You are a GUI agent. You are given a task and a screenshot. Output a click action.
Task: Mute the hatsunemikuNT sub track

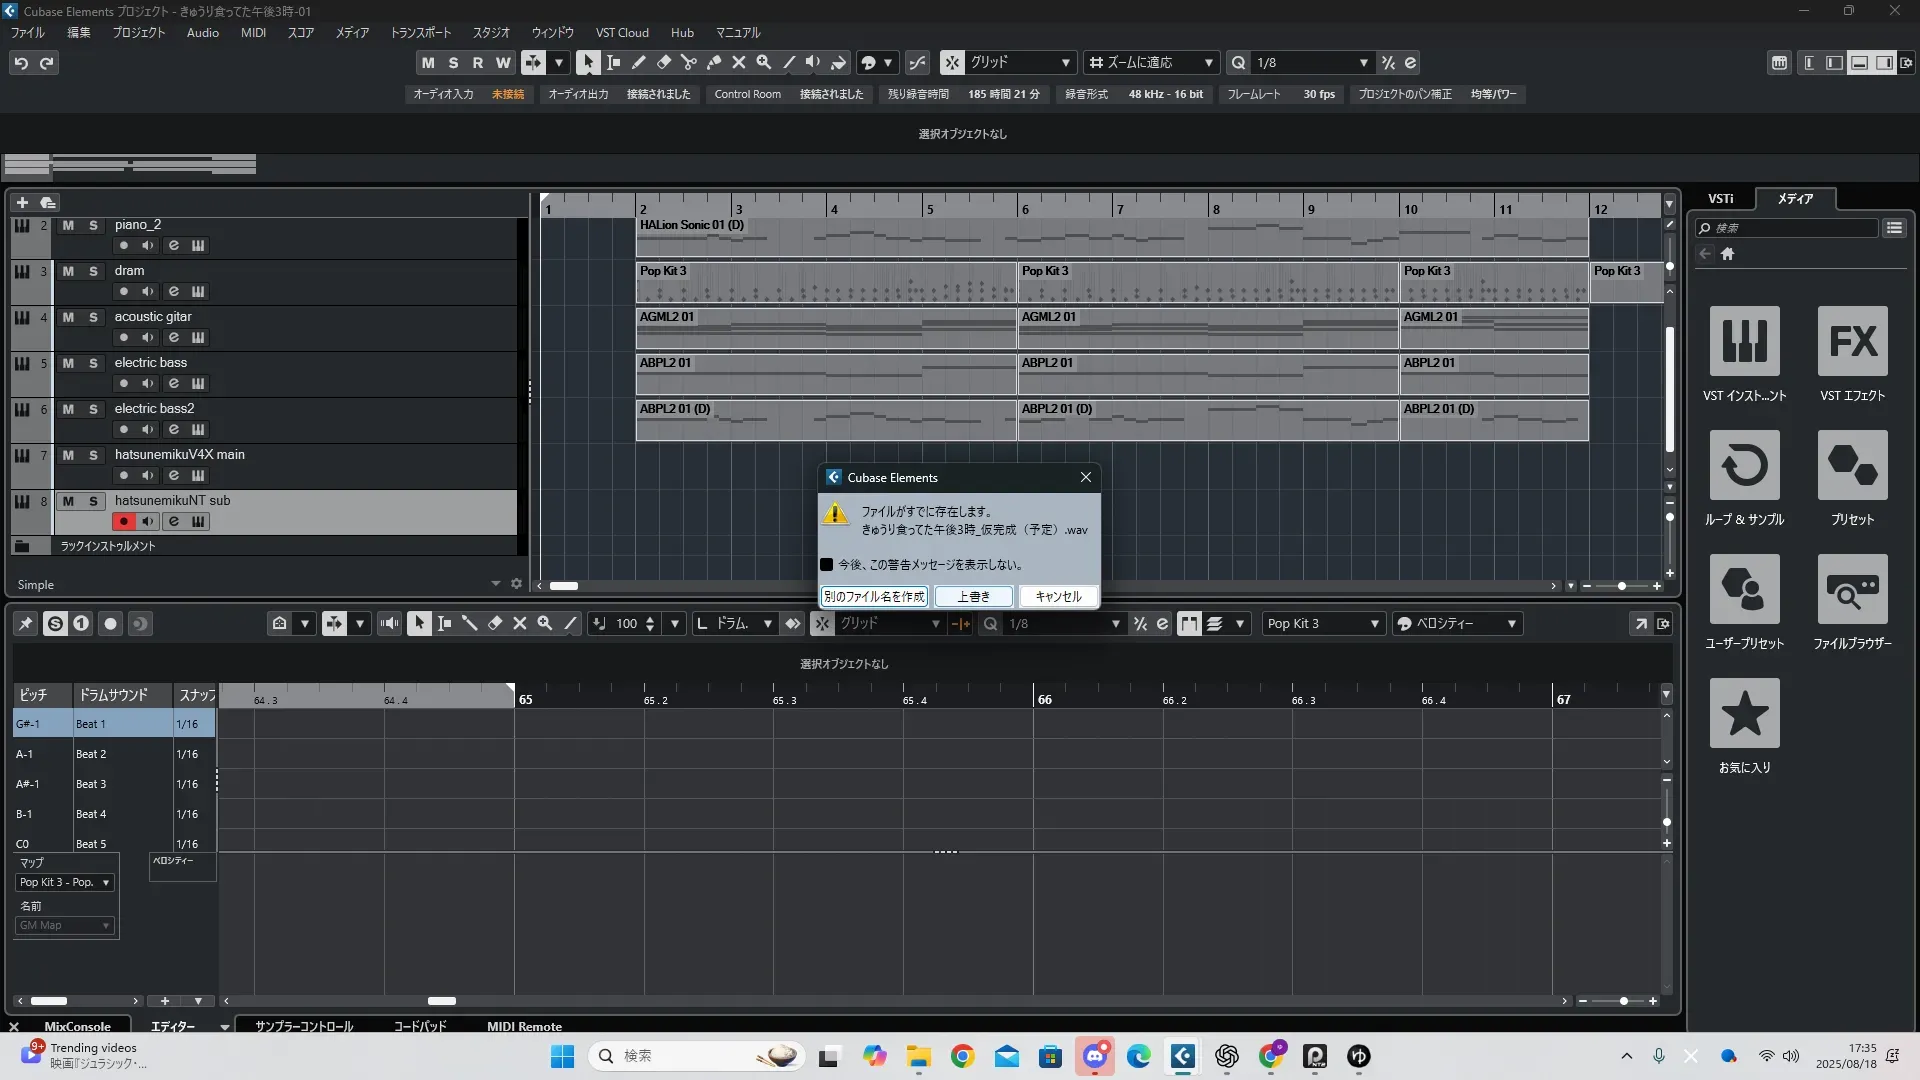tap(68, 501)
